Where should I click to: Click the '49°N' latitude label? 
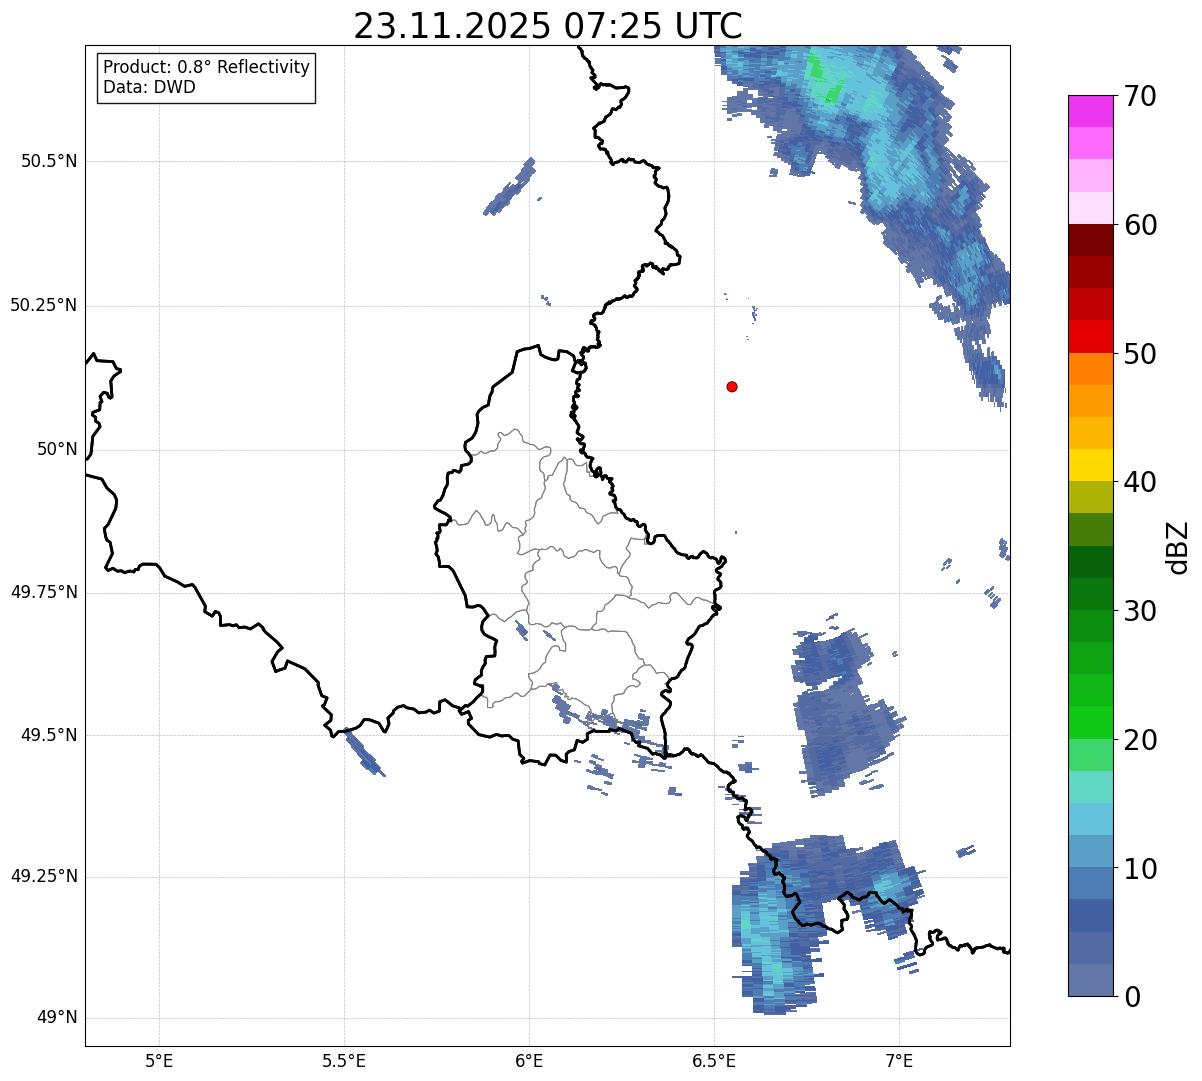pos(57,1018)
